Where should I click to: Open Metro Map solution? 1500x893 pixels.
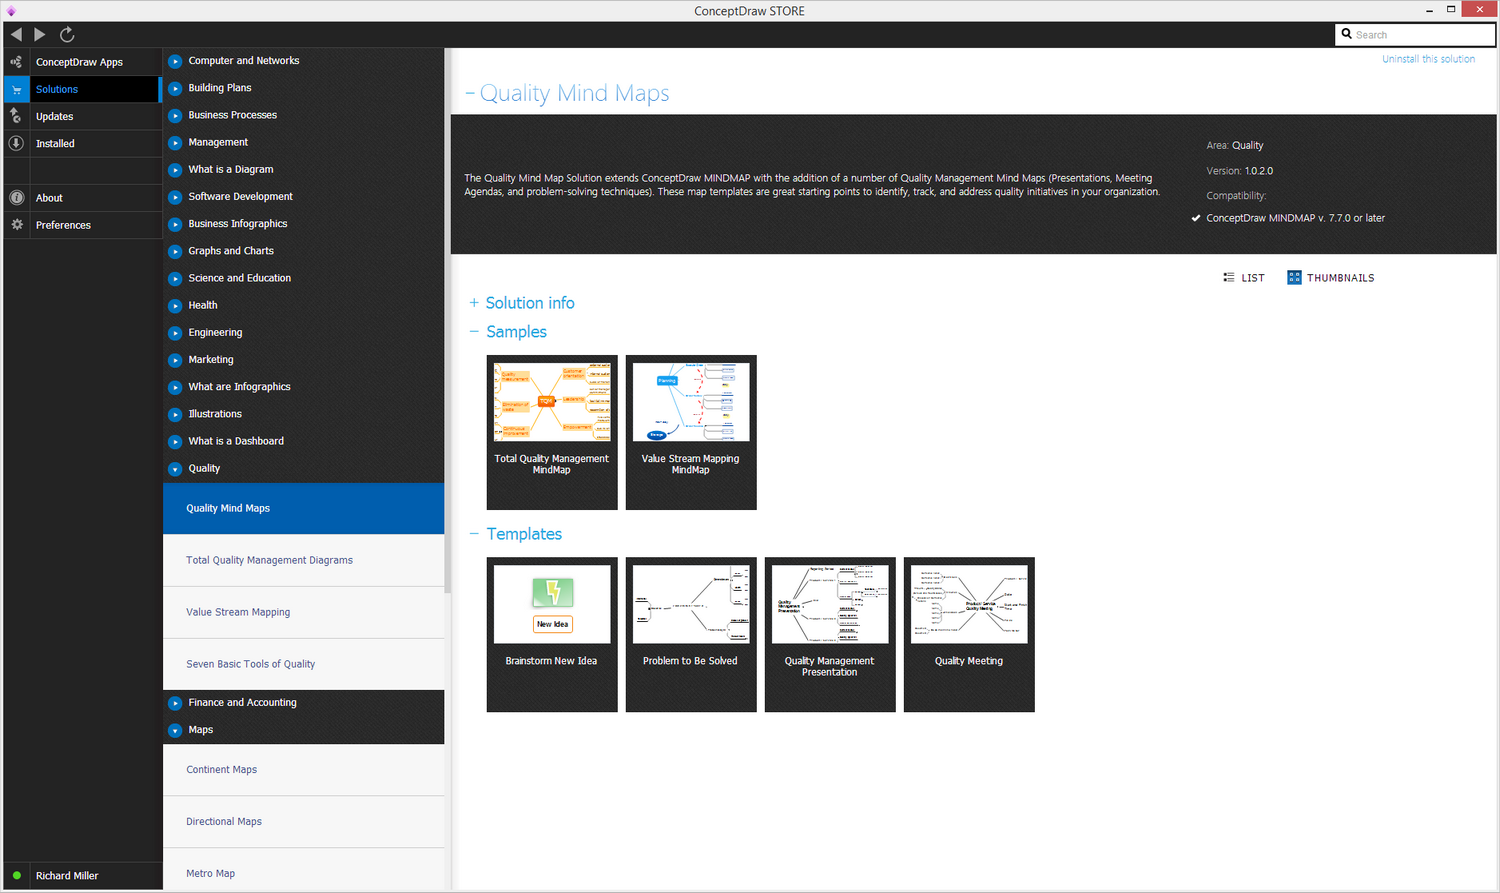[303, 871]
